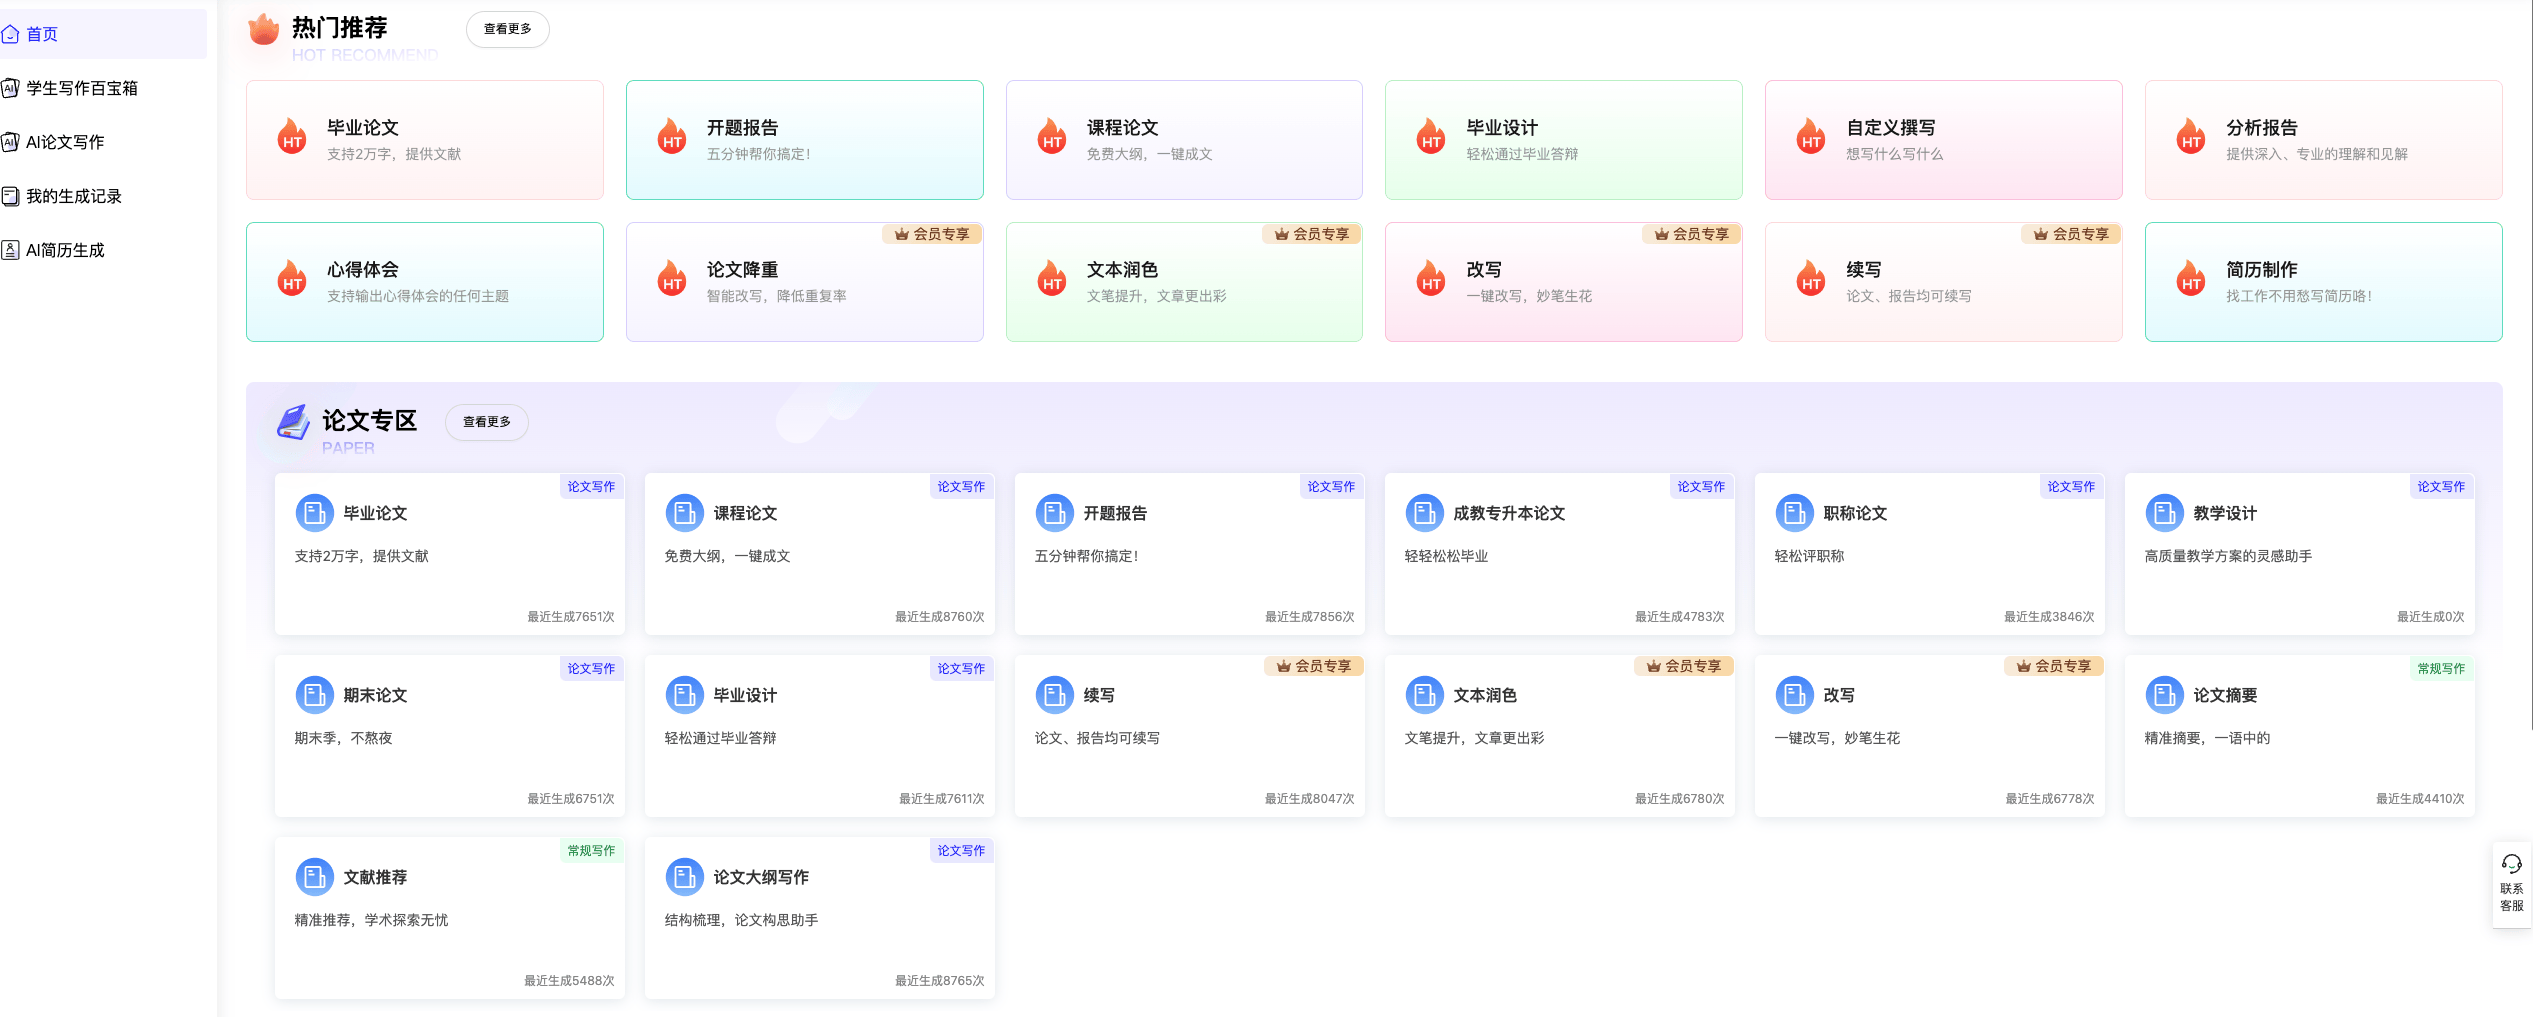Click text 最近生成7611次

point(942,799)
